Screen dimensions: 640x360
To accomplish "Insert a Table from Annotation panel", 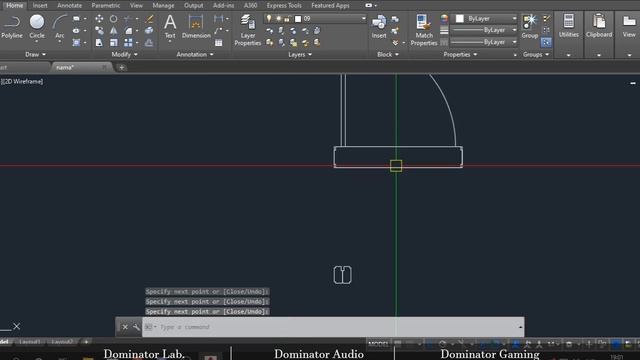I will [219, 42].
